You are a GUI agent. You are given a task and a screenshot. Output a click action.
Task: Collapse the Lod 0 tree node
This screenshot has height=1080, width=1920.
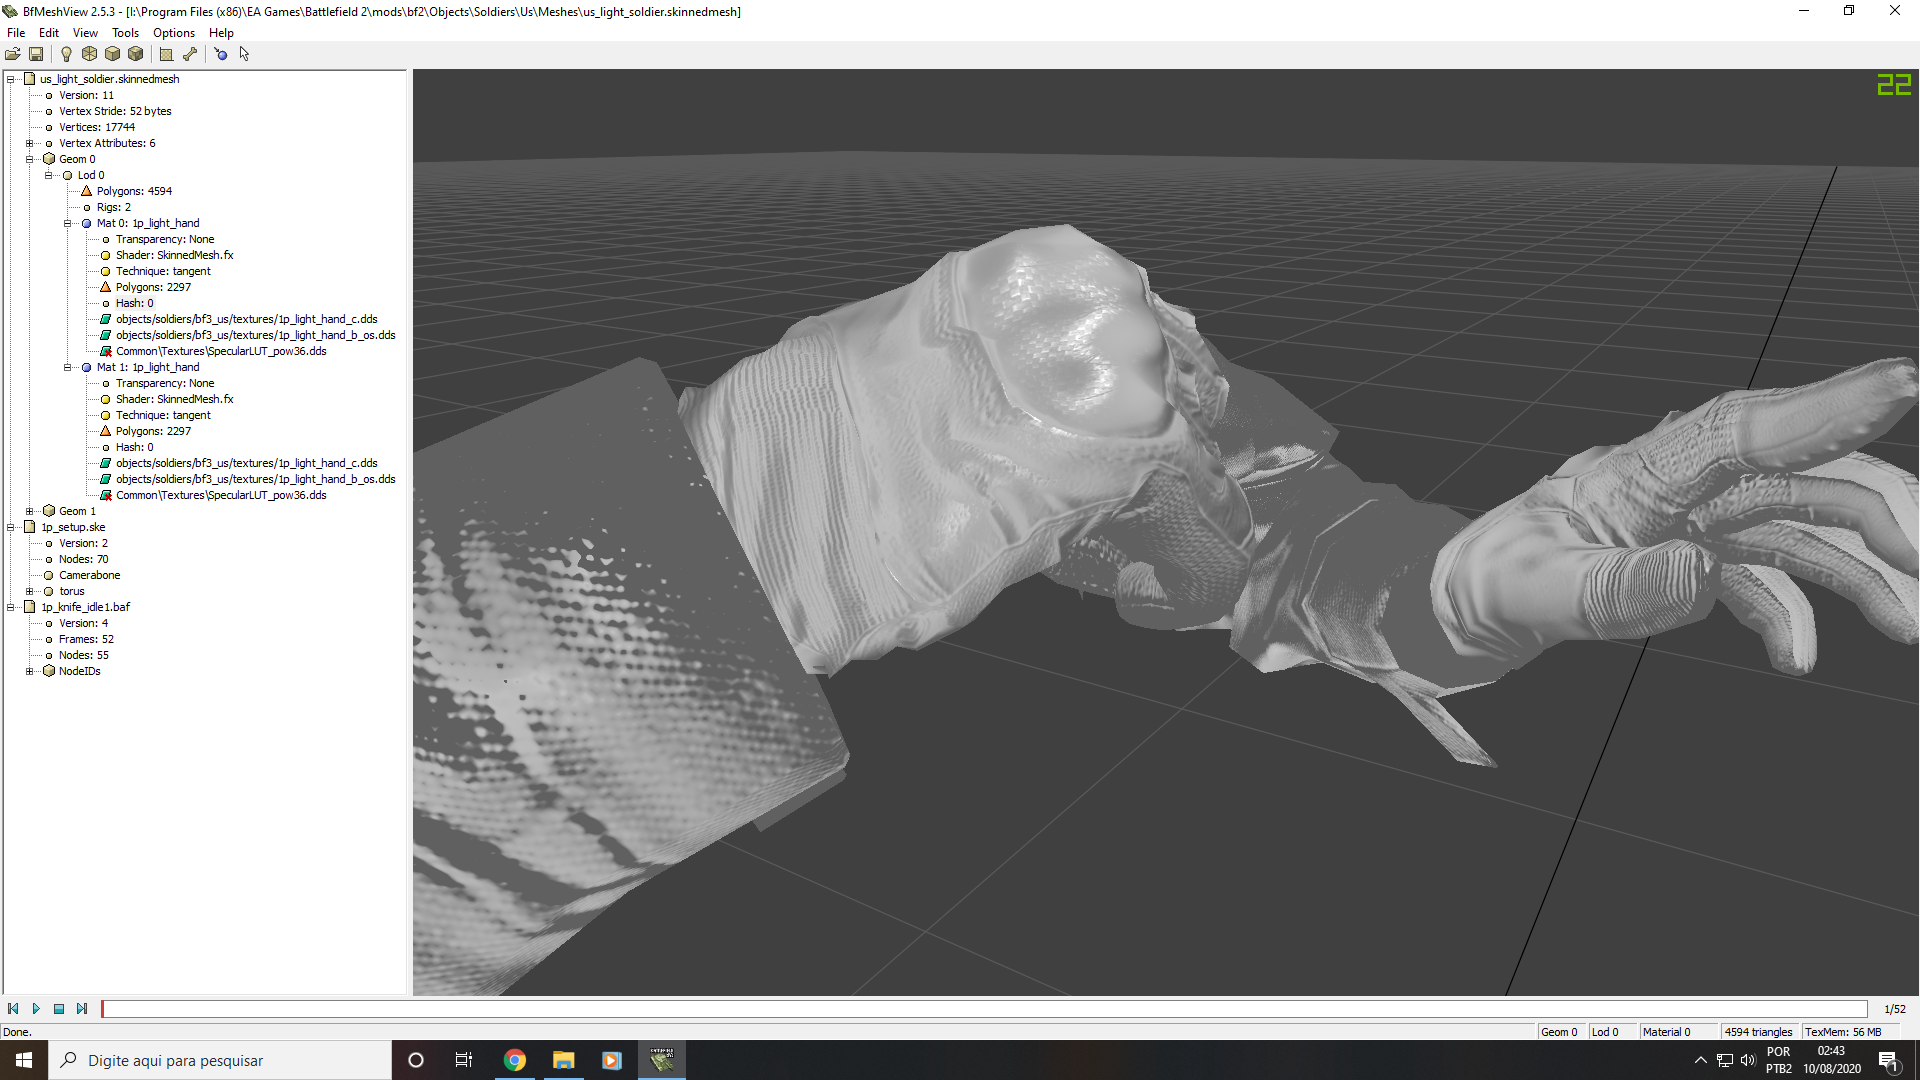49,175
